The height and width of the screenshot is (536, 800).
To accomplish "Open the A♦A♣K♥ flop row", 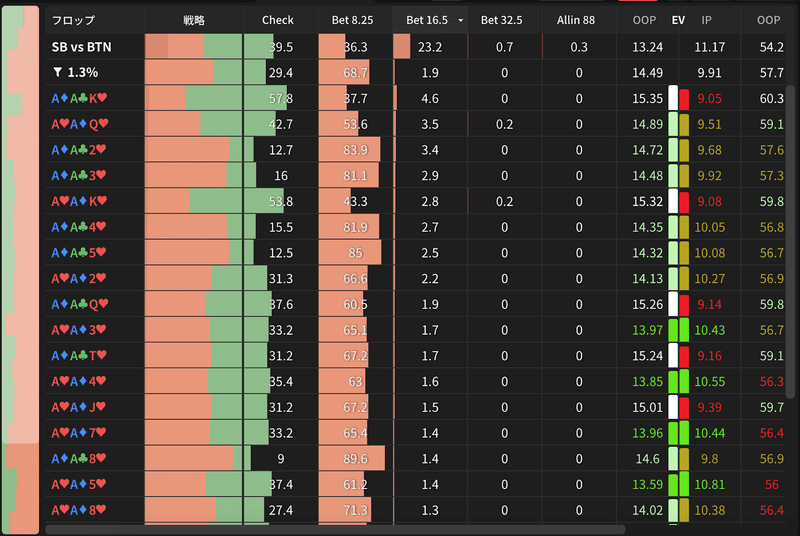I will pyautogui.click(x=79, y=99).
